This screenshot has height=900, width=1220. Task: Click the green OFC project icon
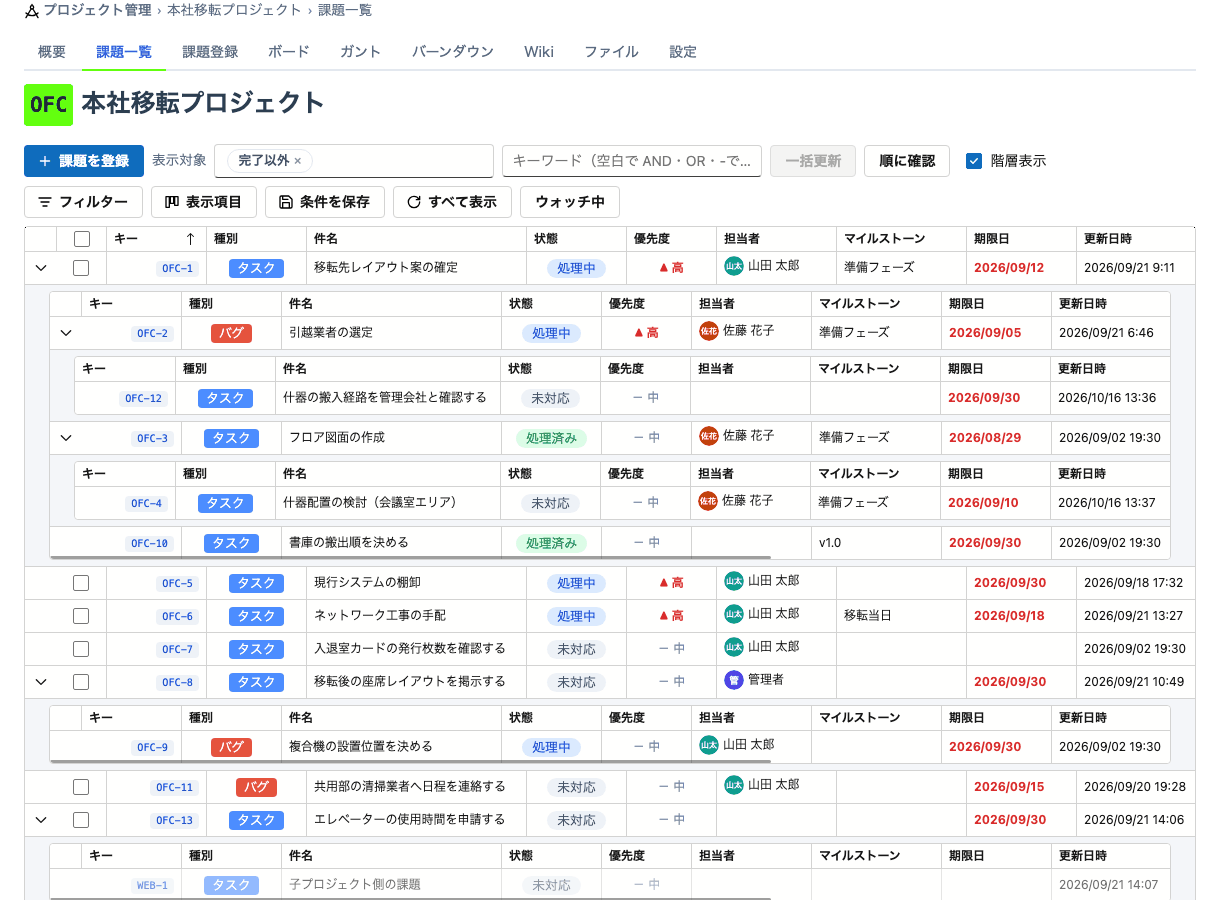coord(49,105)
